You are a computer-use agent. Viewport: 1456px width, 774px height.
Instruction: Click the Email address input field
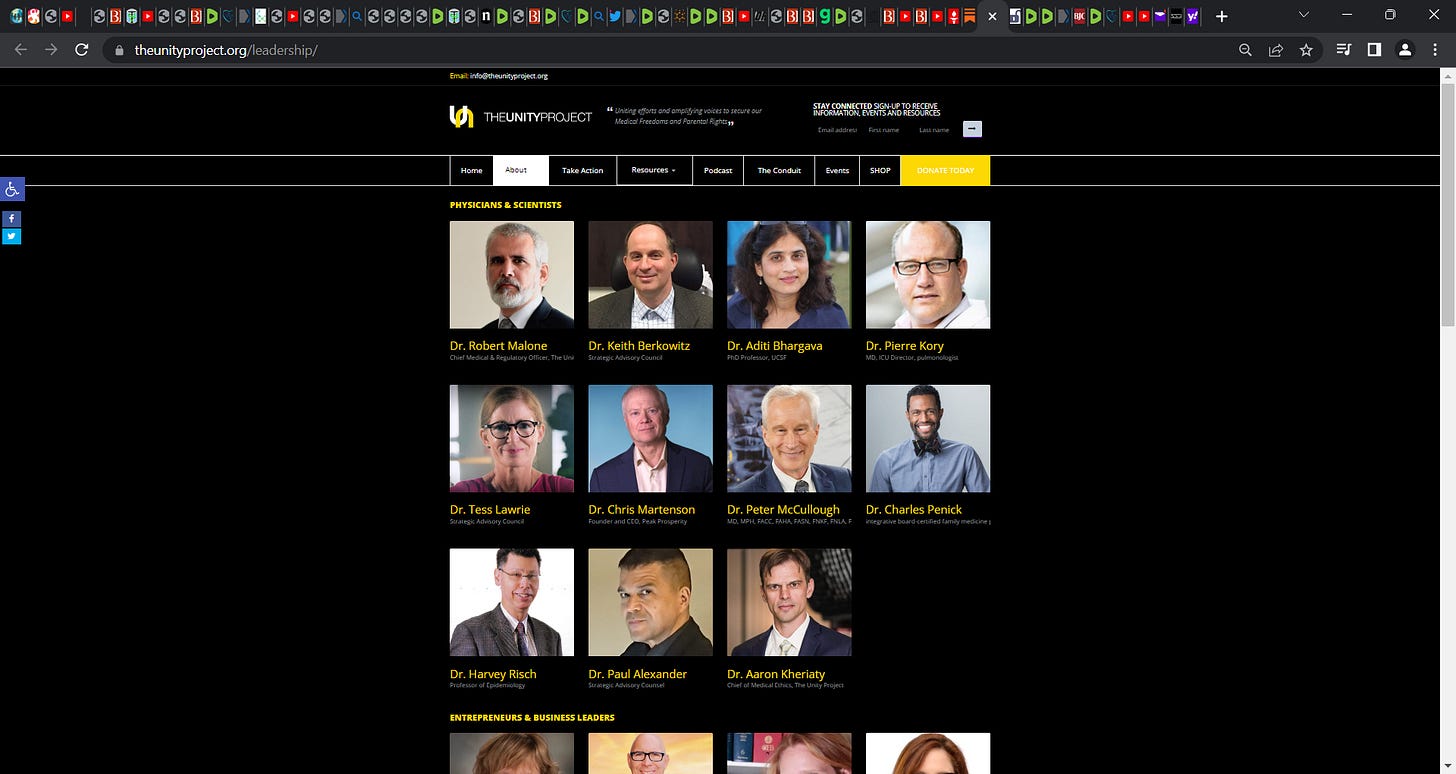837,130
